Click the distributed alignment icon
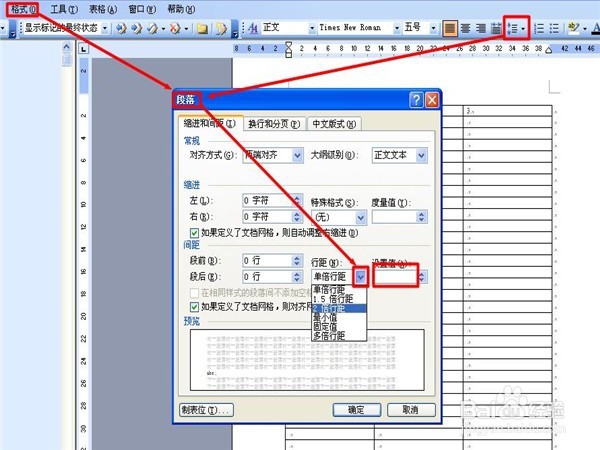Screen dimensions: 600x450 tap(496, 28)
